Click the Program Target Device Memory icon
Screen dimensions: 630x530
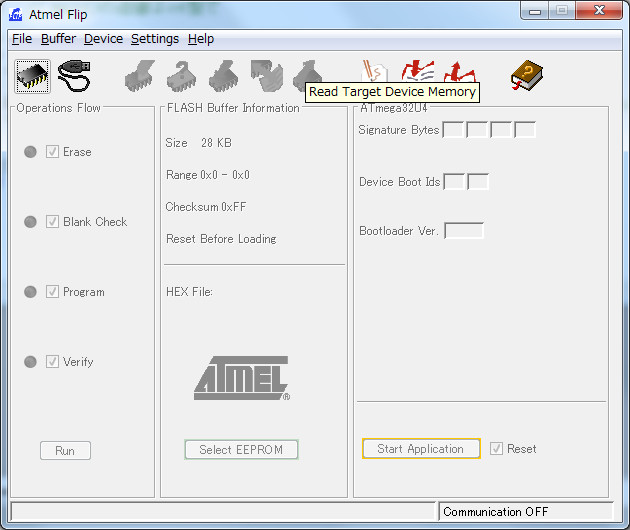224,76
